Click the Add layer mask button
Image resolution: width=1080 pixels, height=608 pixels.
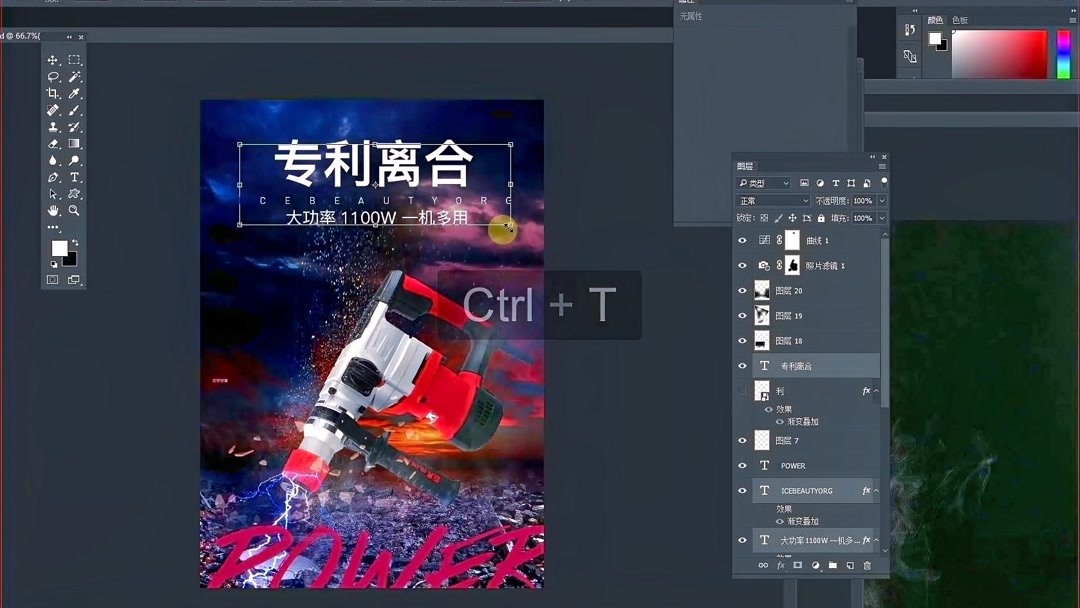[797, 565]
